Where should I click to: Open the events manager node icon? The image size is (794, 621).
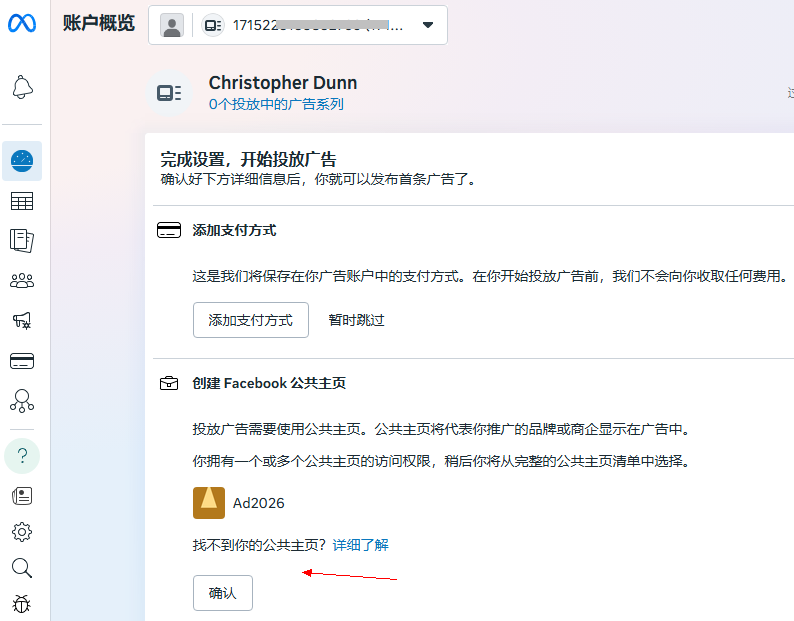click(x=22, y=401)
